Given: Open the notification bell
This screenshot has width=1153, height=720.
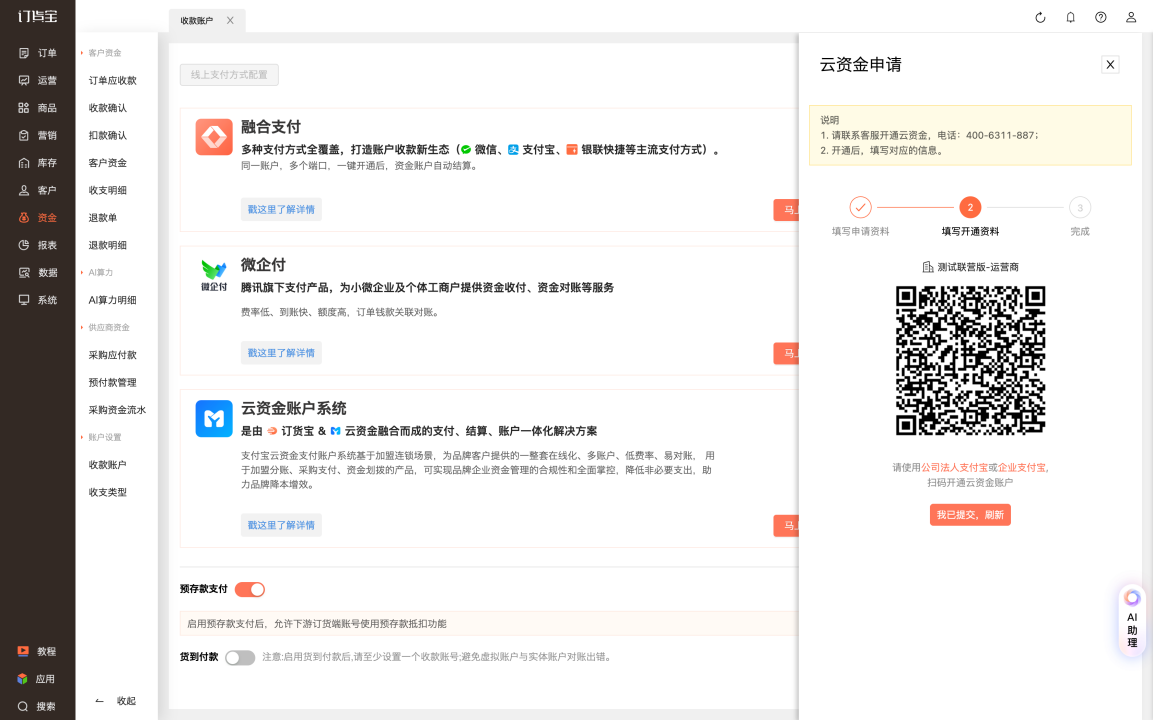Looking at the screenshot, I should (1071, 17).
